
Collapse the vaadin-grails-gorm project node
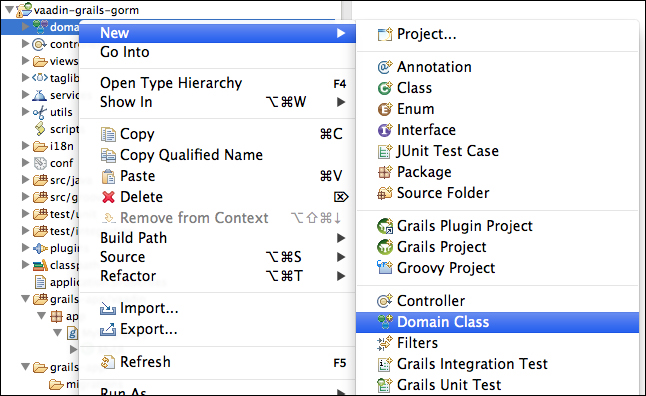click(9, 9)
